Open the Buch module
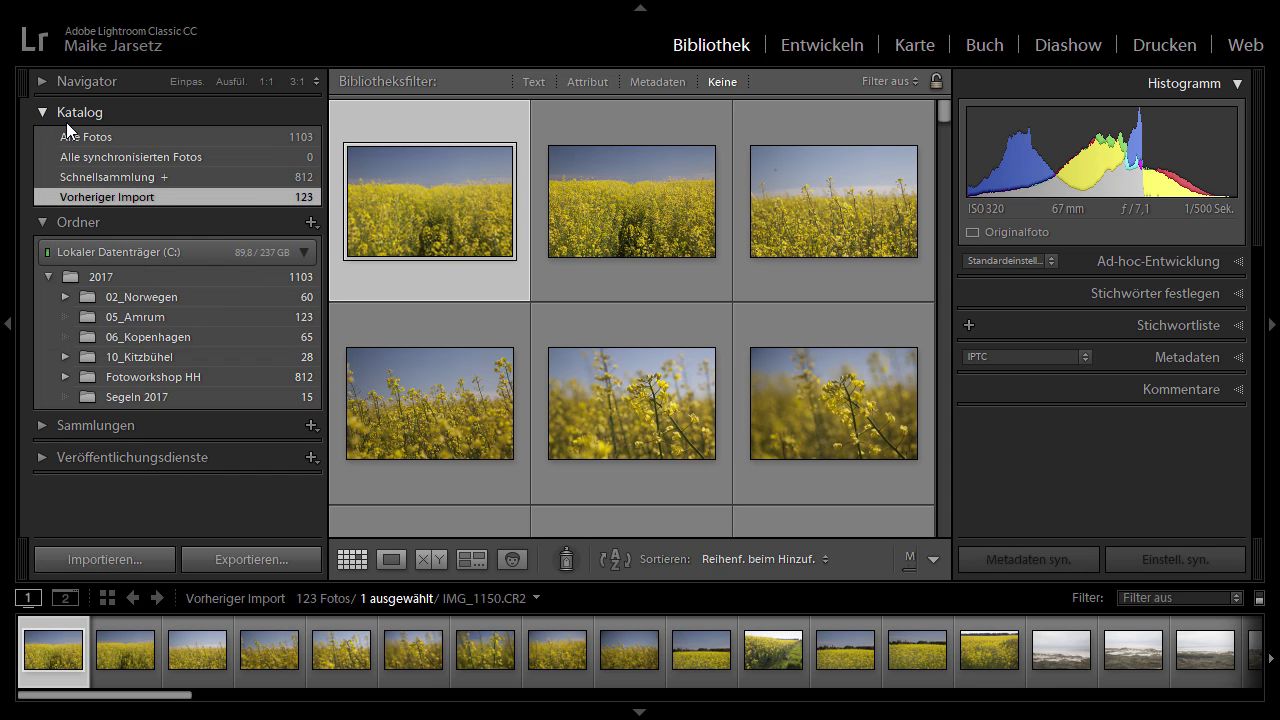This screenshot has height=720, width=1280. (x=984, y=45)
